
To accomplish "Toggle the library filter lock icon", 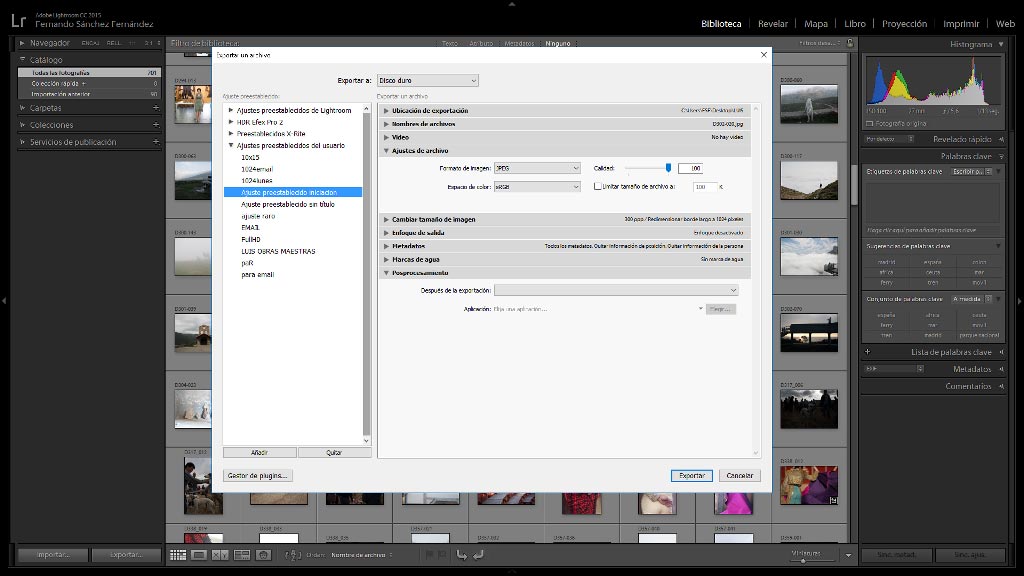I will [850, 43].
